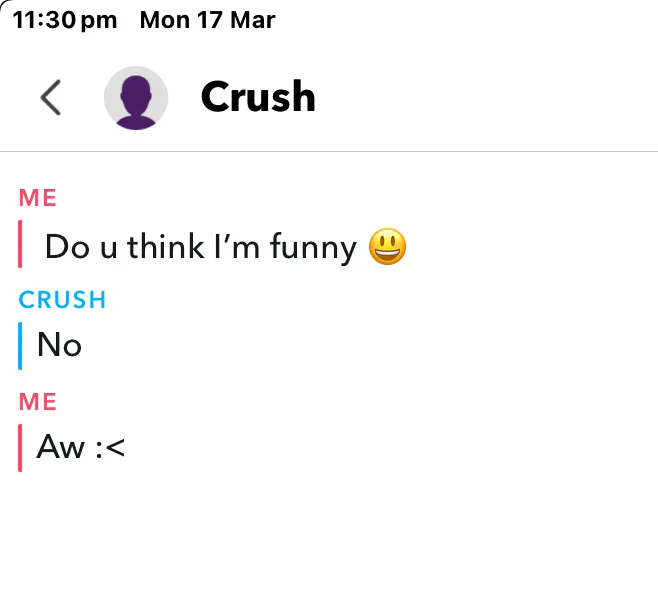The width and height of the screenshot is (658, 607).
Task: Tap the back arrow chevron
Action: click(x=50, y=97)
